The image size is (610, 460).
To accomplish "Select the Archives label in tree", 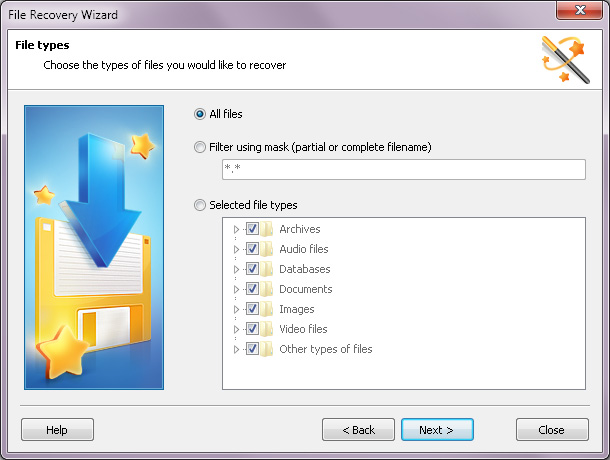I will pyautogui.click(x=300, y=229).
